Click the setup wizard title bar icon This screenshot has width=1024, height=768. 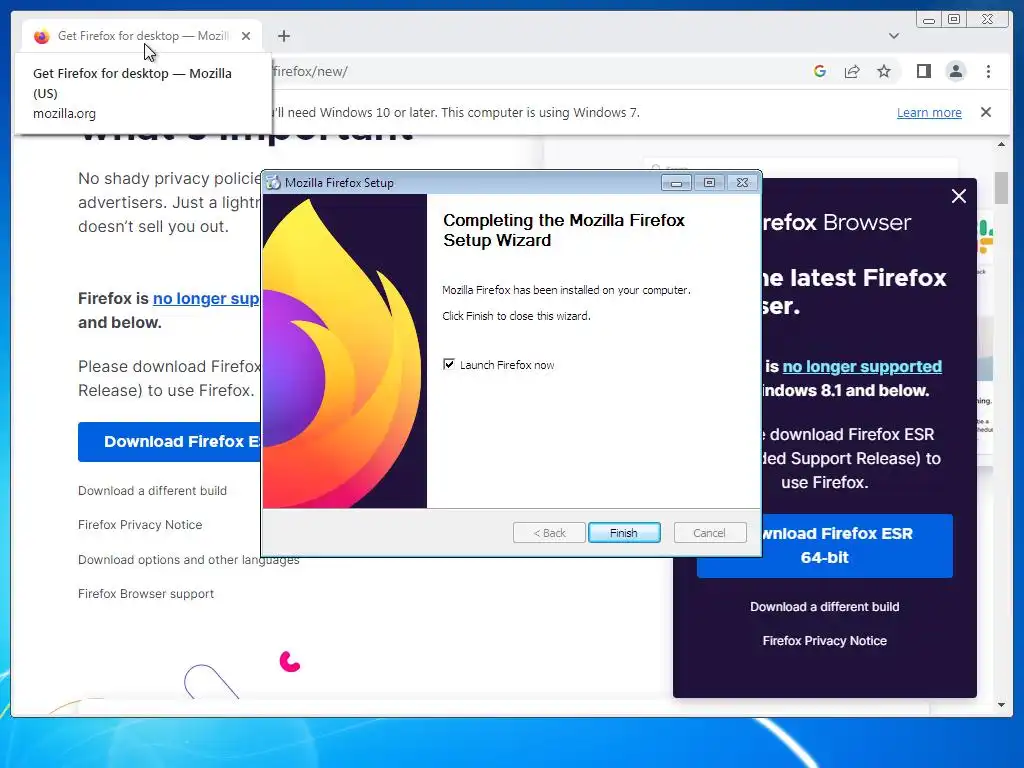coord(273,183)
